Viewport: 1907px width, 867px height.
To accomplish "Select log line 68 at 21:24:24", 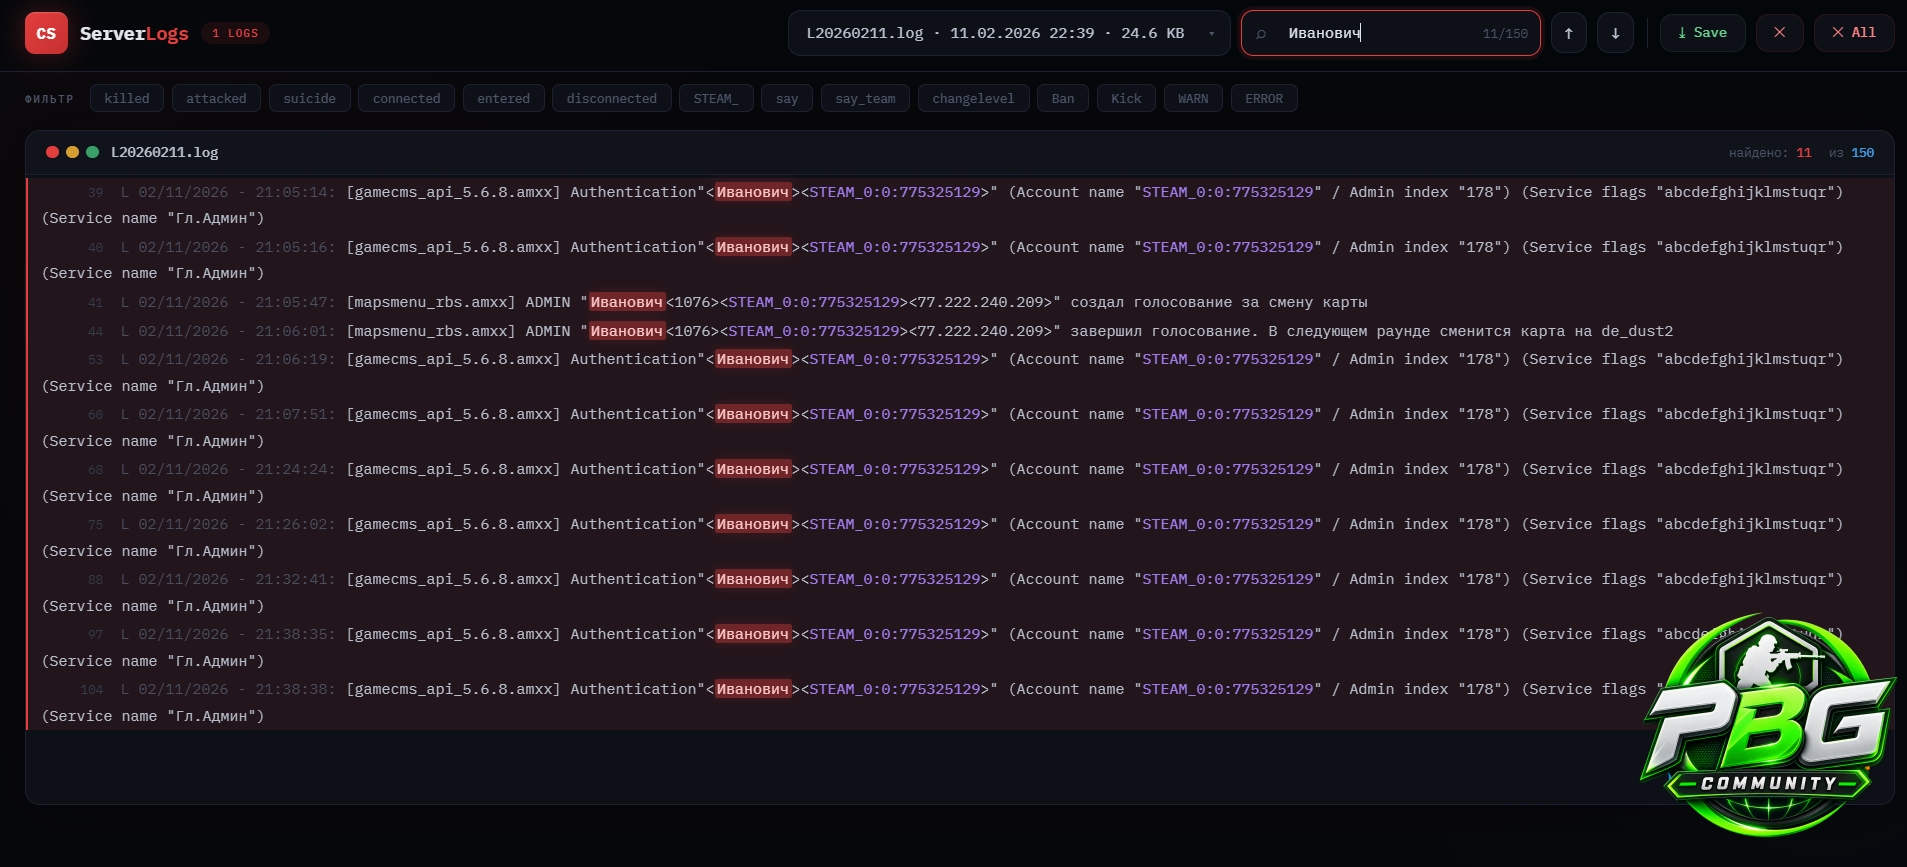I will click(959, 482).
